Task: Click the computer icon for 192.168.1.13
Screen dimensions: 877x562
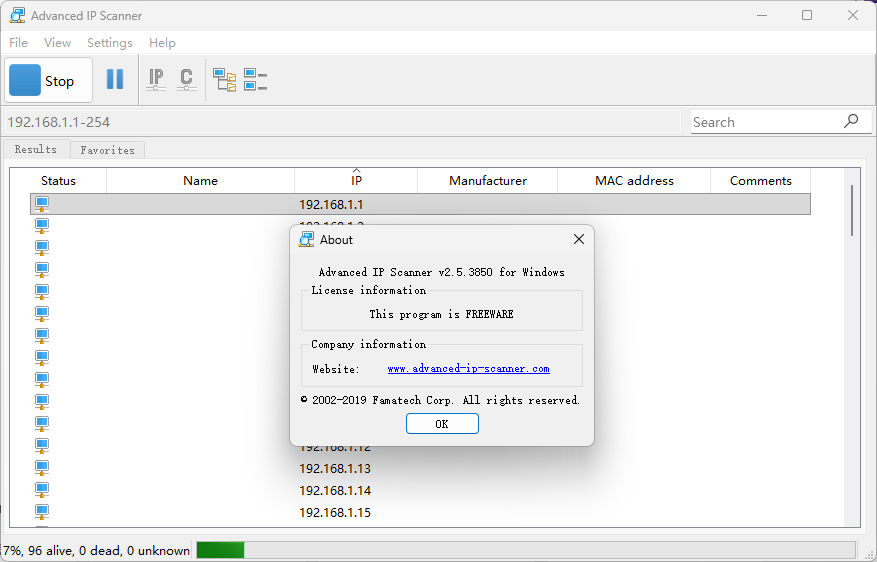Action: [42, 467]
